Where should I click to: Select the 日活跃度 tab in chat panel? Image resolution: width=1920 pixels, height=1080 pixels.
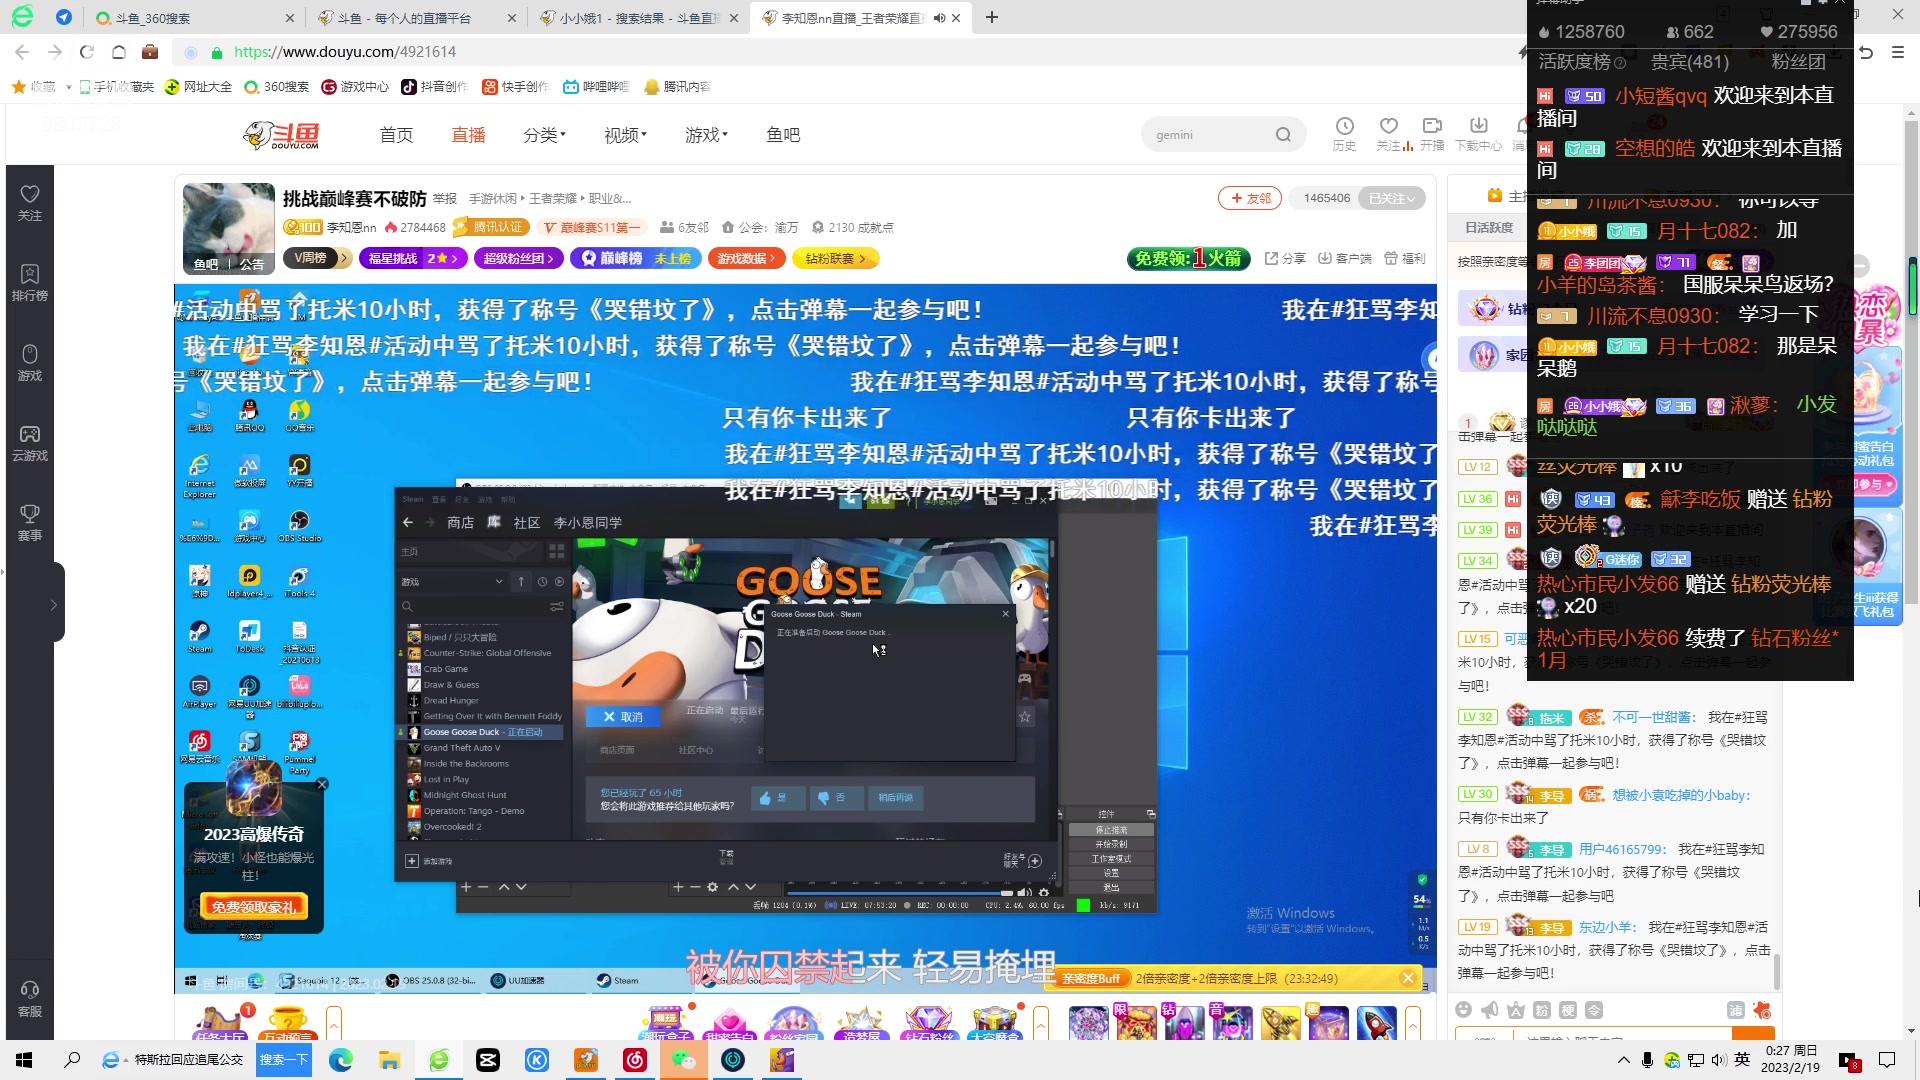[1489, 228]
